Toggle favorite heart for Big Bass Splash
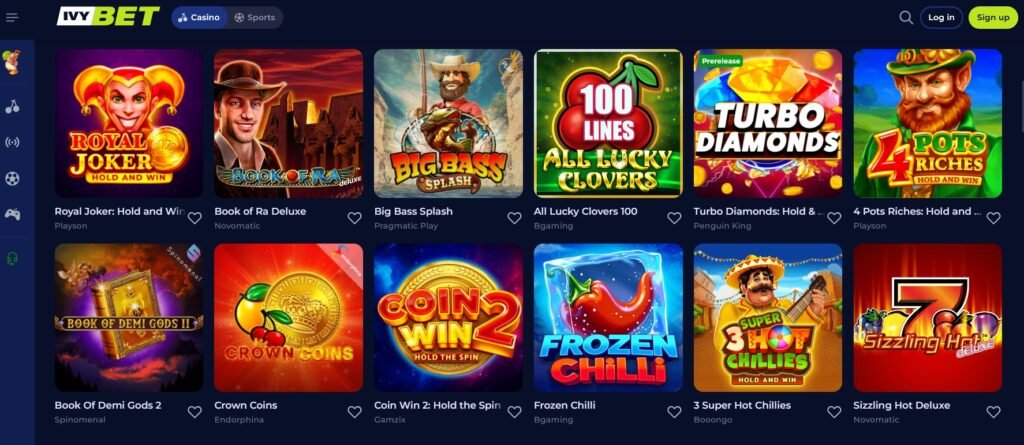The height and width of the screenshot is (445, 1024). tap(515, 218)
